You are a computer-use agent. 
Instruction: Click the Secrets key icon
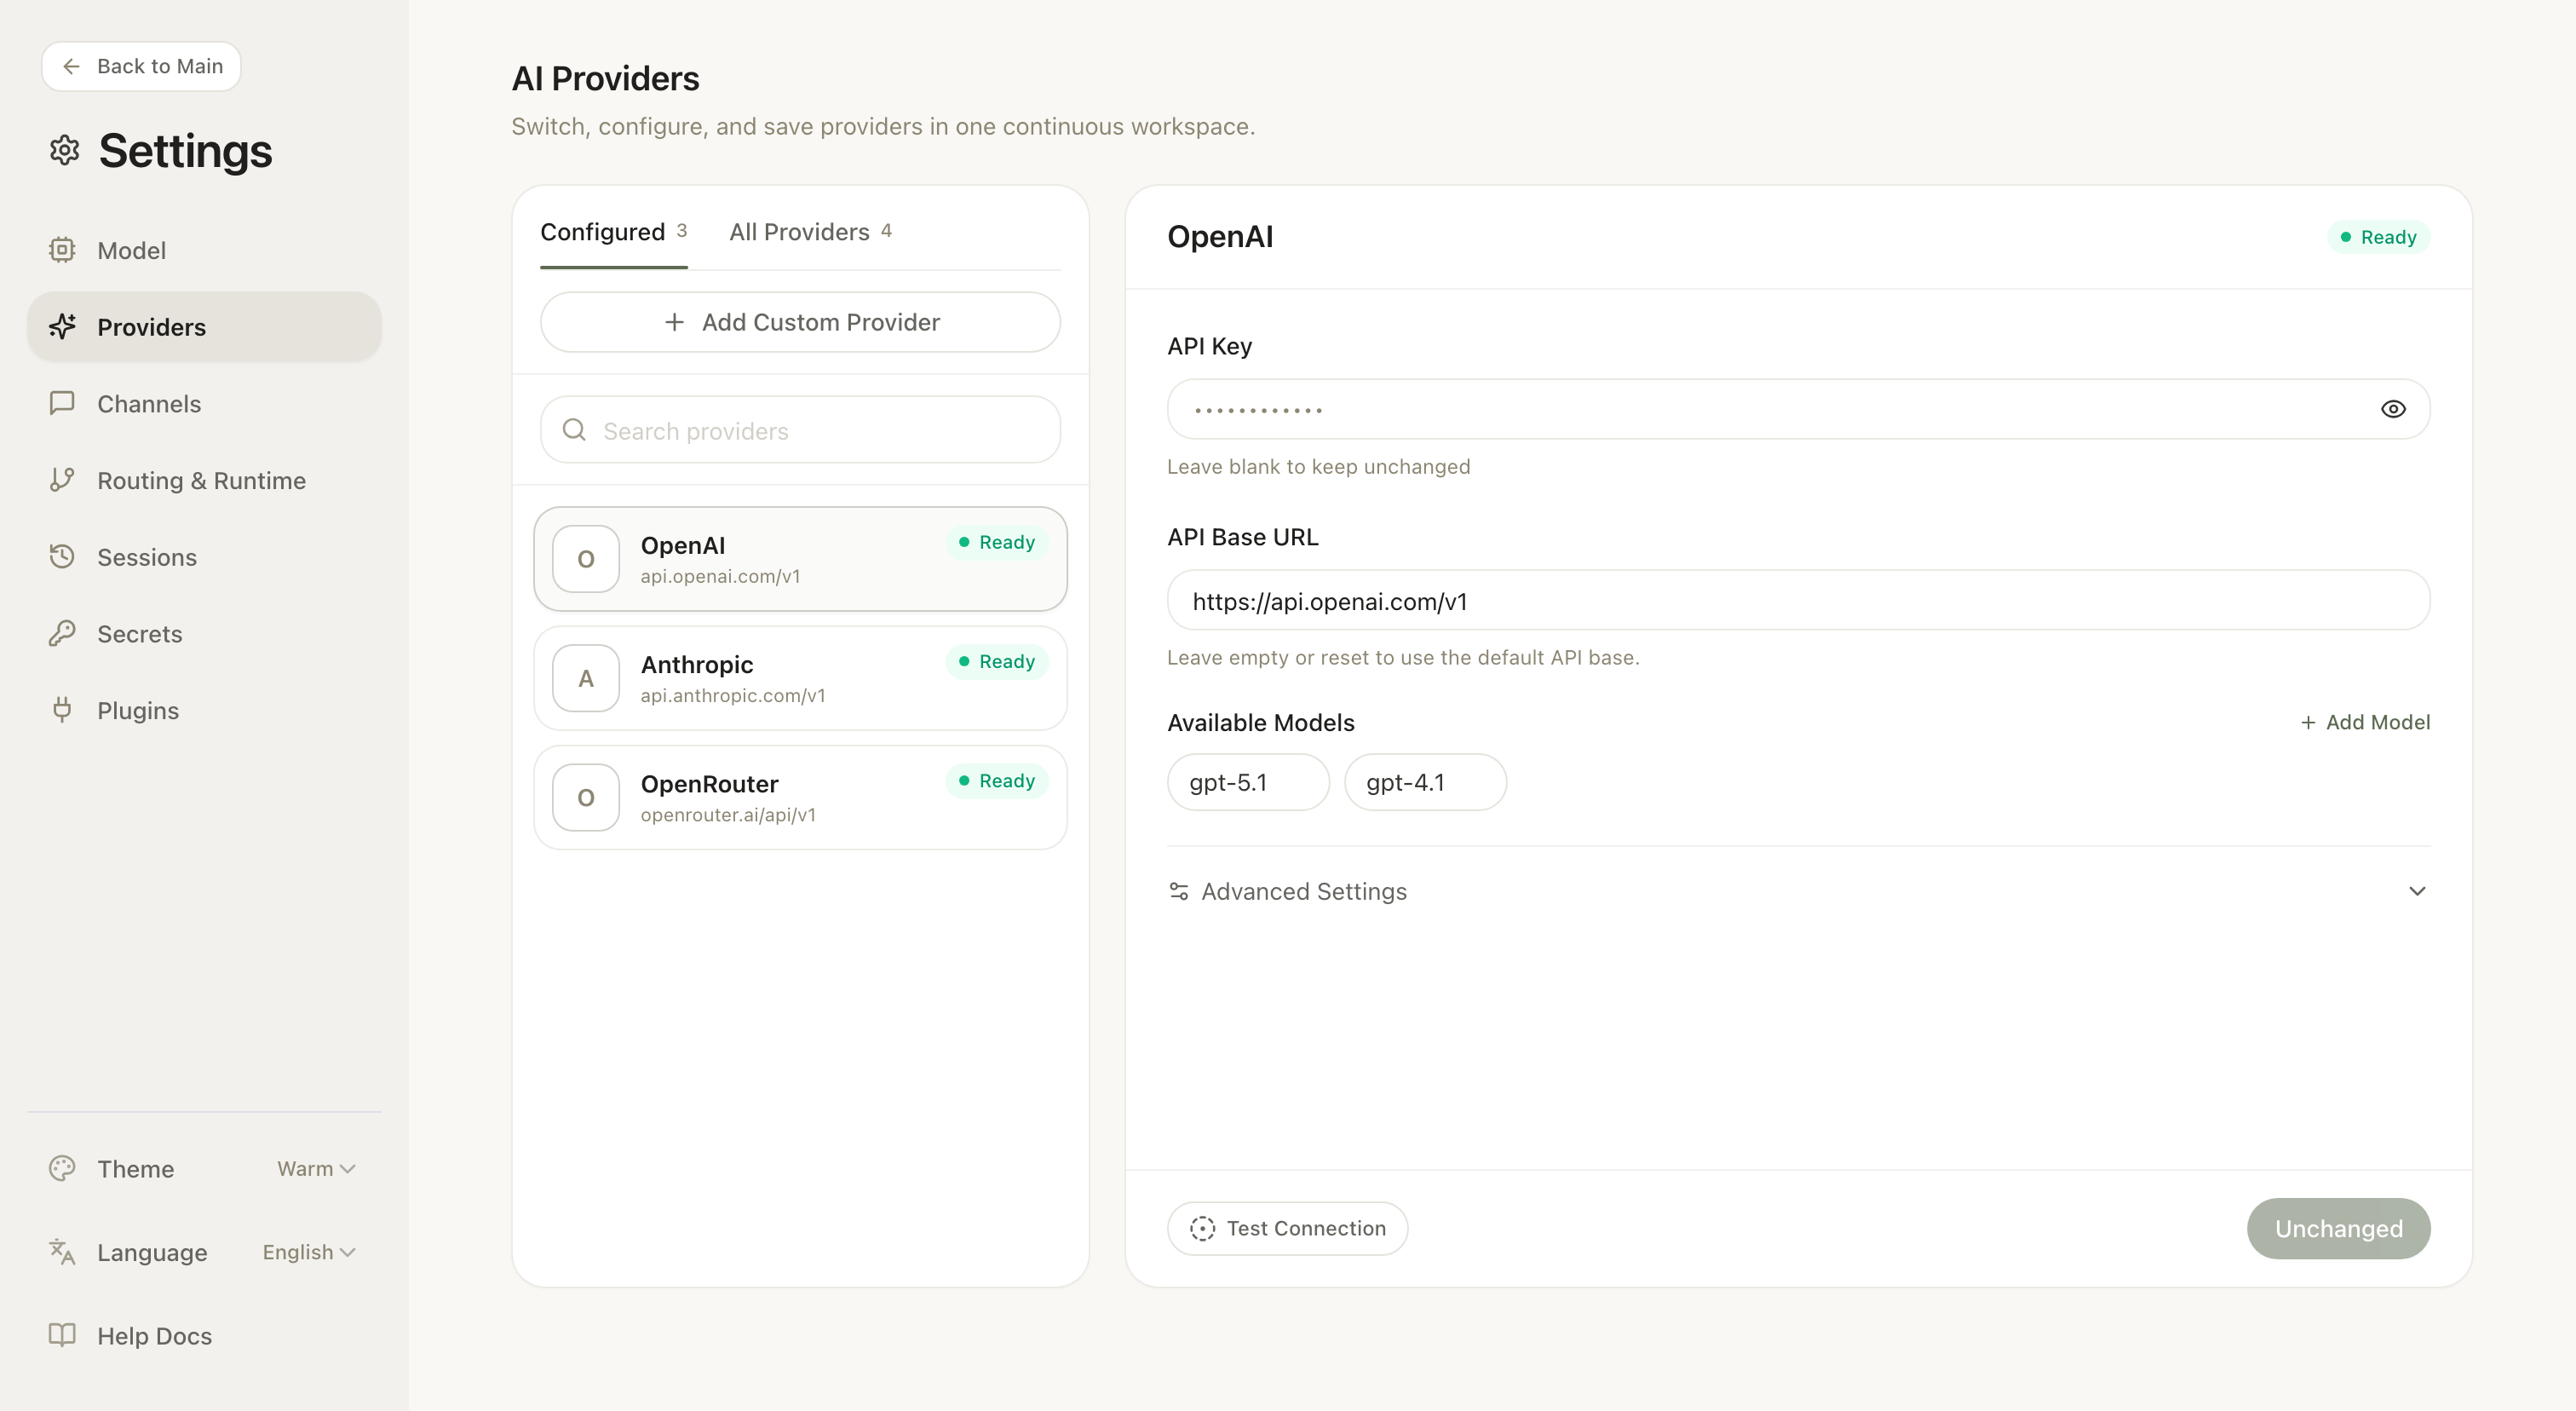(x=62, y=633)
